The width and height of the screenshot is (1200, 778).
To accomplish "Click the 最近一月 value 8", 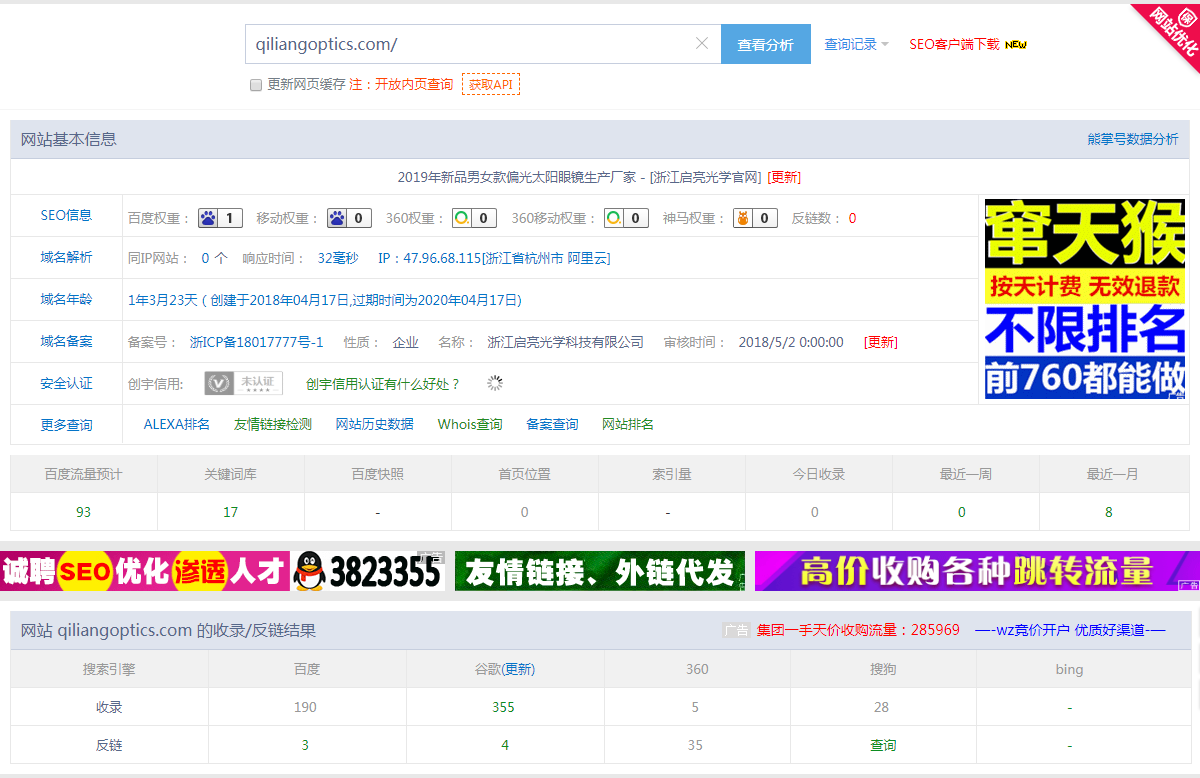I will point(1109,512).
